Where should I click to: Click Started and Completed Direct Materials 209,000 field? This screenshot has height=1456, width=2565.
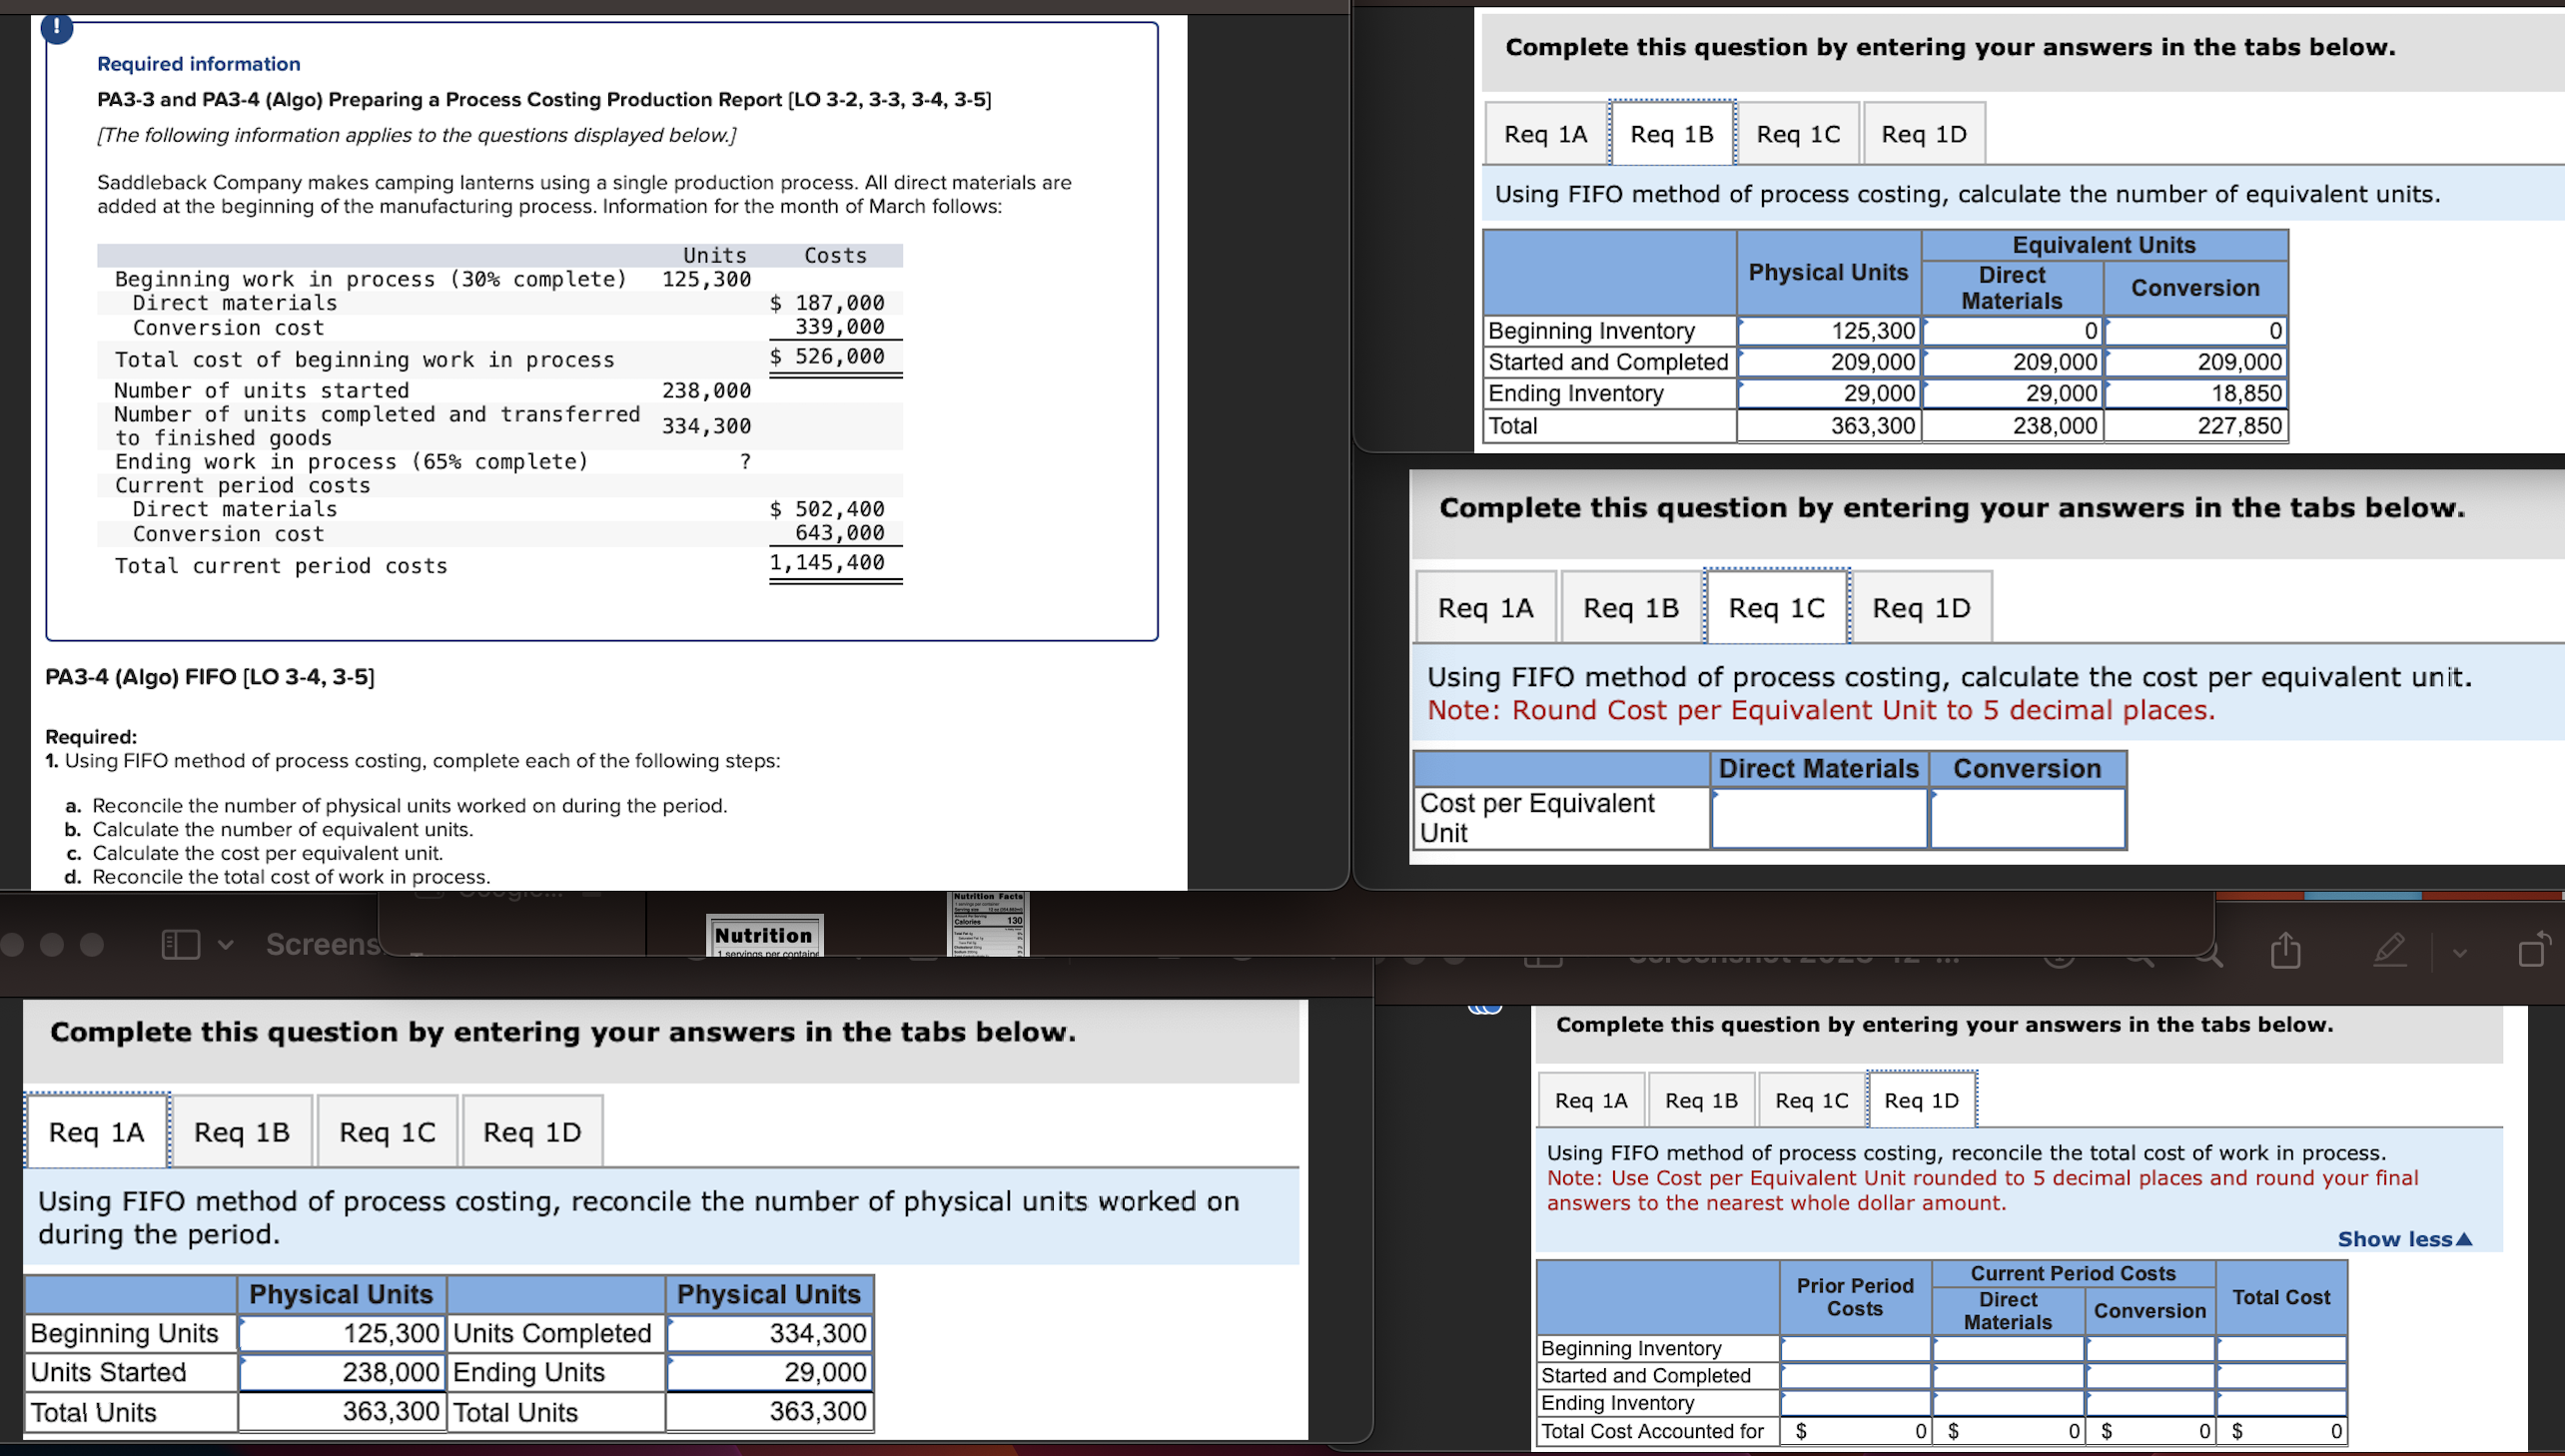2012,362
